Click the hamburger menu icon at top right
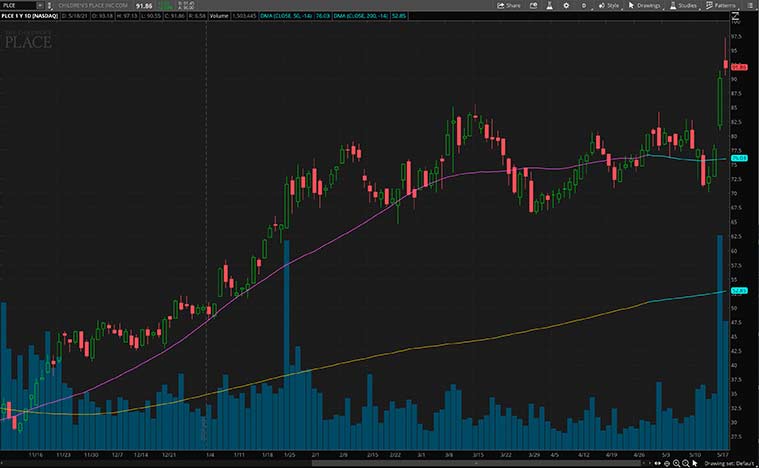Viewport: 759px width, 468px height. tap(752, 5)
